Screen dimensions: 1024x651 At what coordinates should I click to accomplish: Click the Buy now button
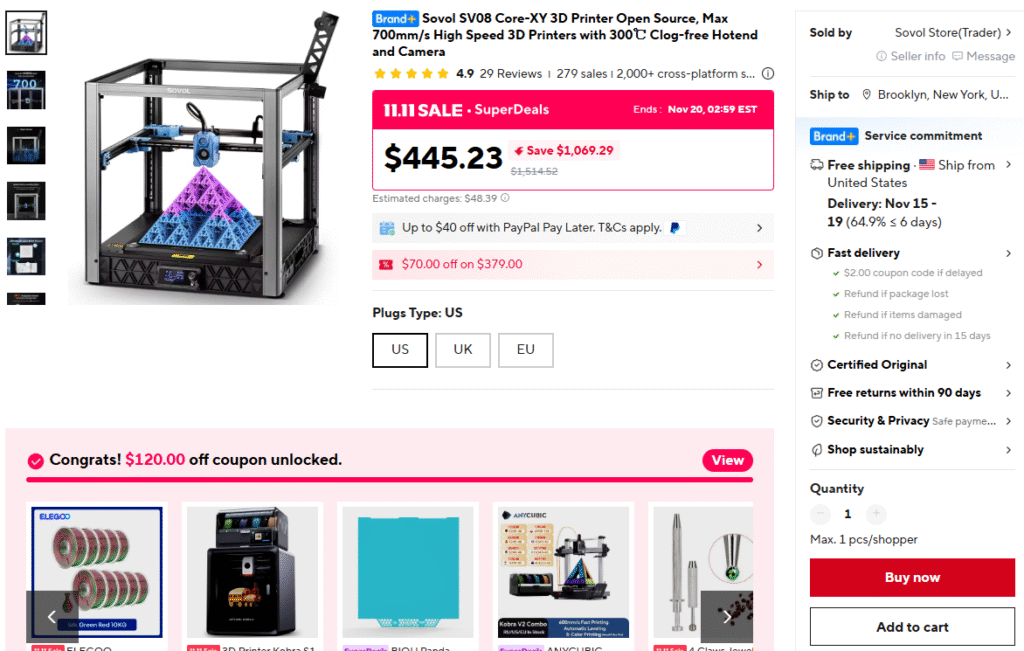click(912, 577)
